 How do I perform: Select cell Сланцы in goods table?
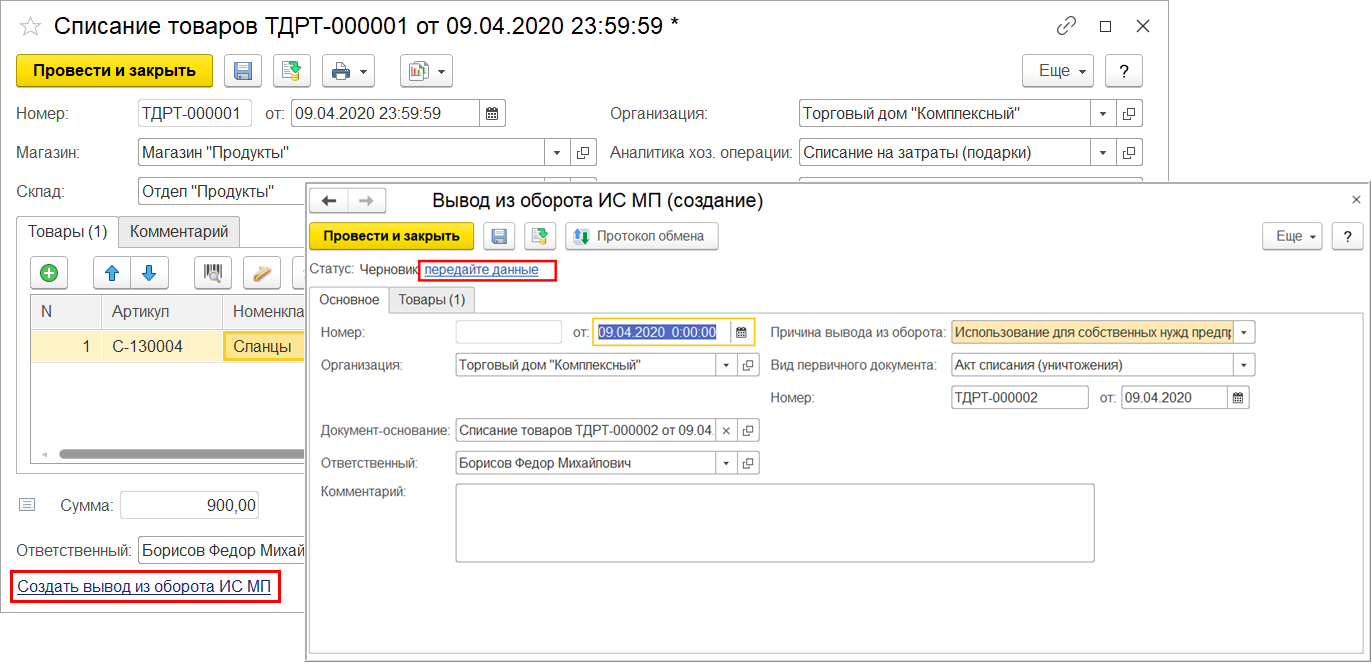click(x=265, y=346)
